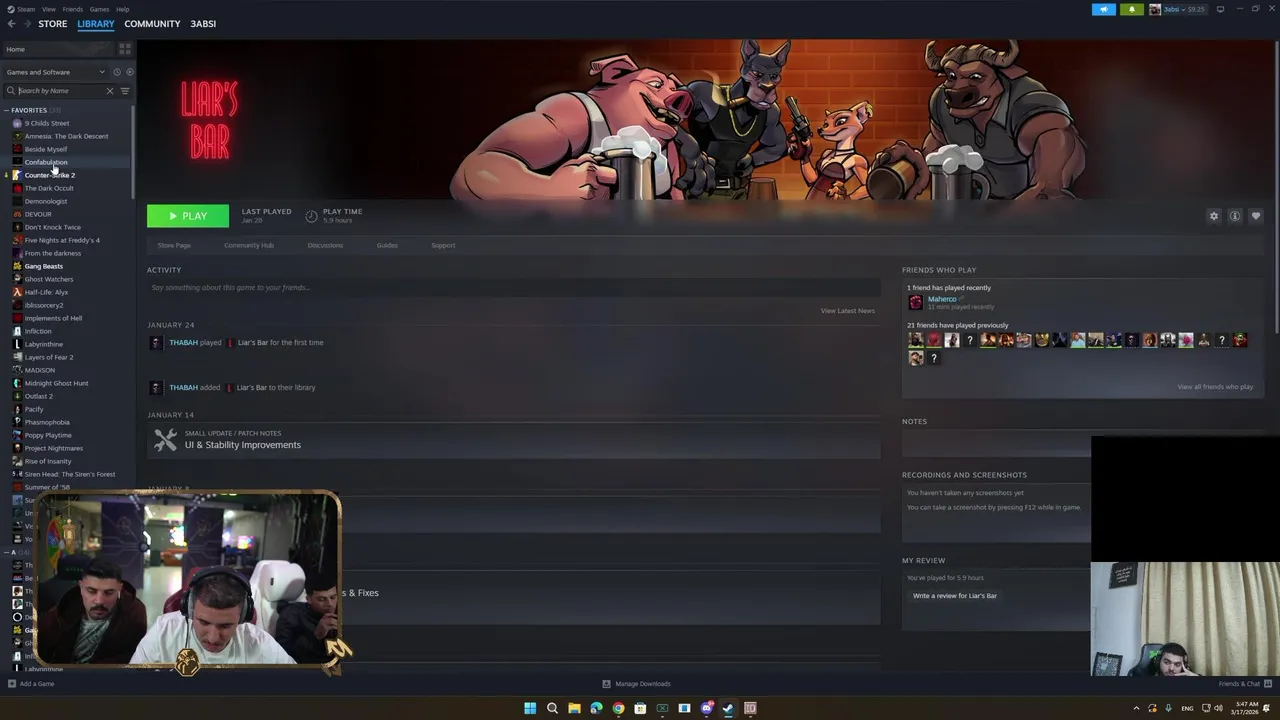Open the Friends menu
This screenshot has width=1280, height=720.
[73, 9]
